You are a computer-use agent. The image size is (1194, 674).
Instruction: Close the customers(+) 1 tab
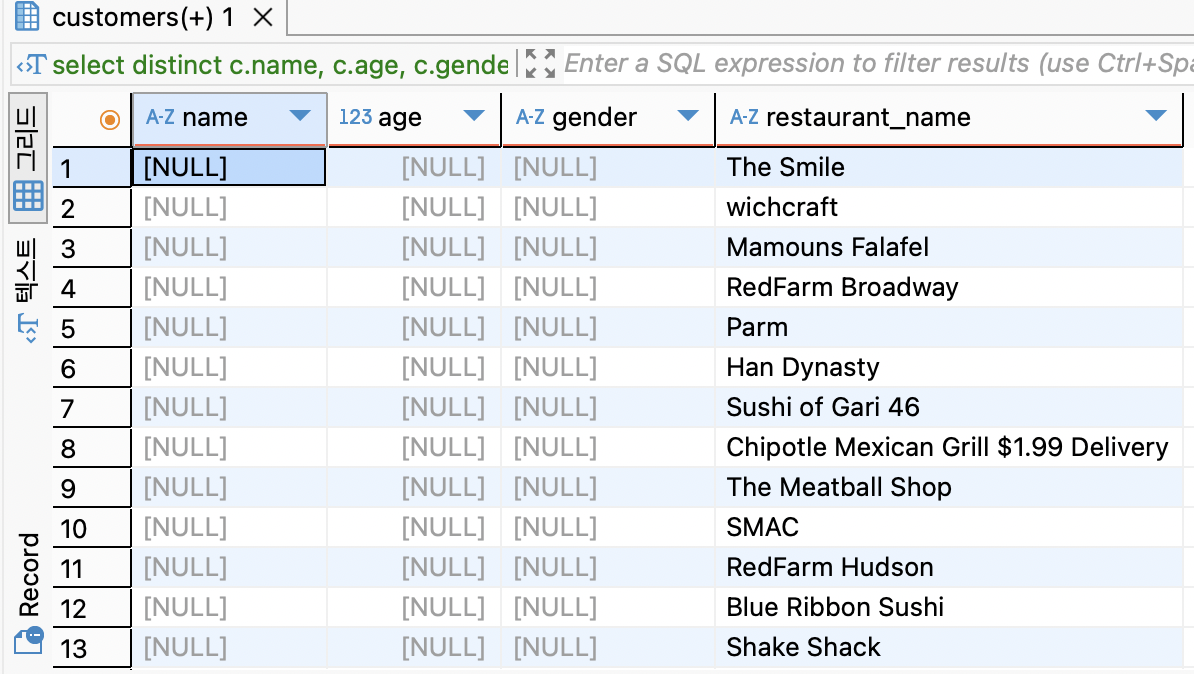coord(263,17)
